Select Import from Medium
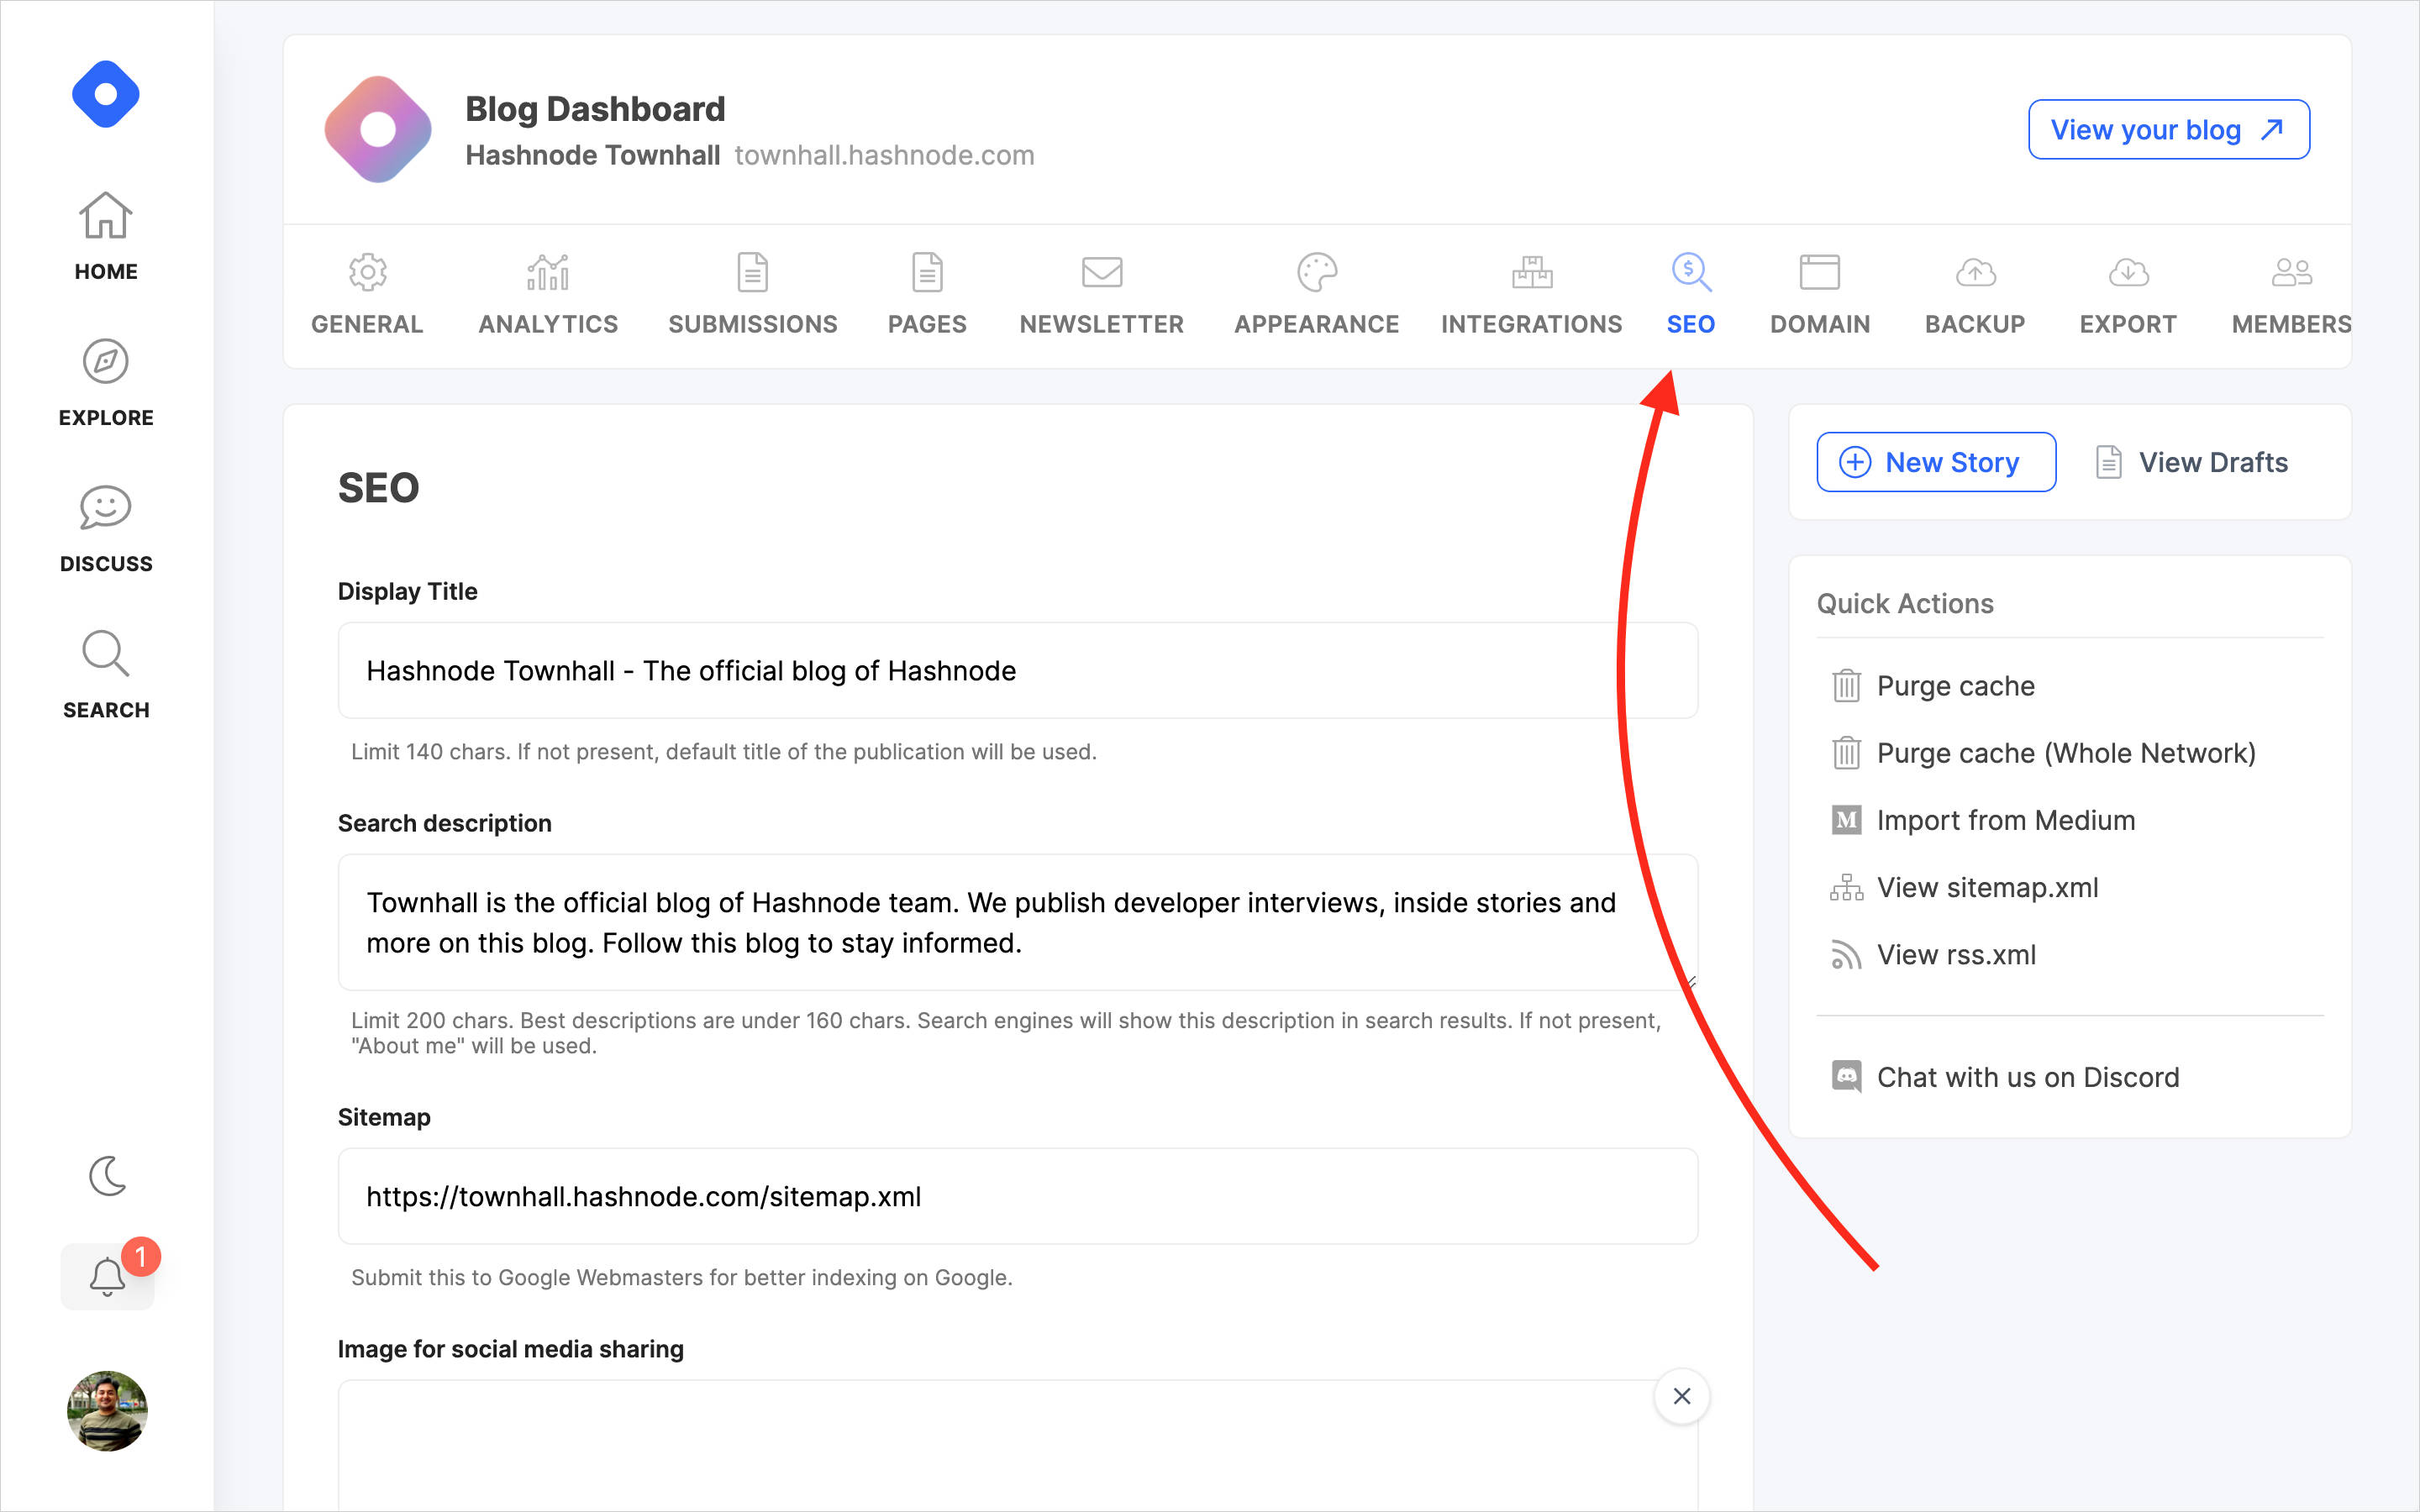 pyautogui.click(x=2005, y=820)
